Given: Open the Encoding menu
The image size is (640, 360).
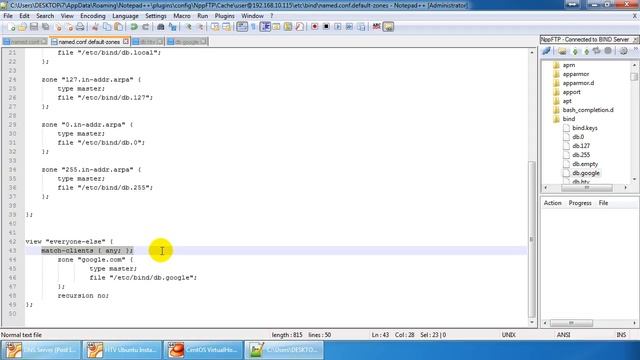Looking at the screenshot, I should [x=93, y=16].
